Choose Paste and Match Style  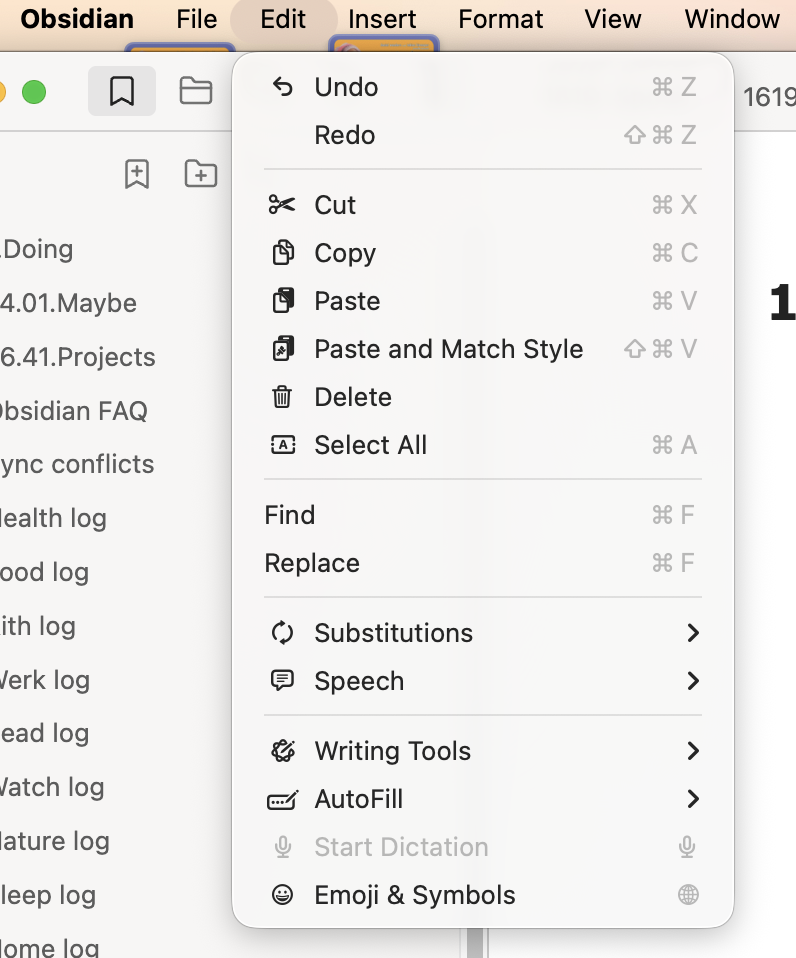click(x=448, y=349)
